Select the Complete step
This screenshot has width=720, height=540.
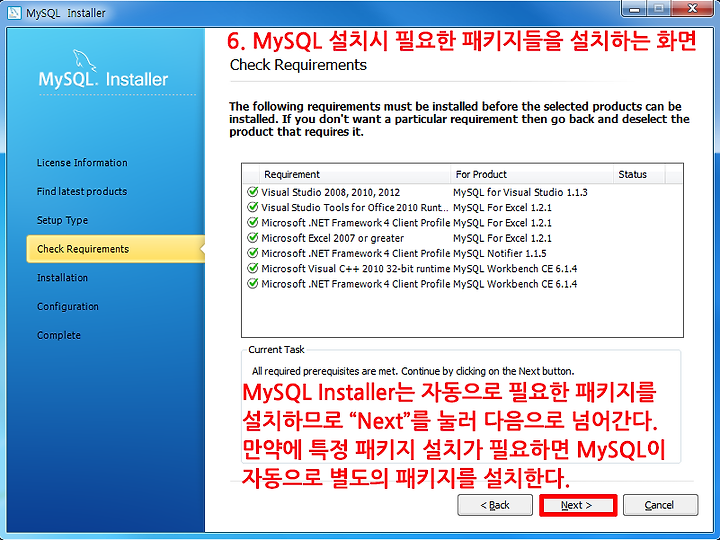[x=59, y=335]
